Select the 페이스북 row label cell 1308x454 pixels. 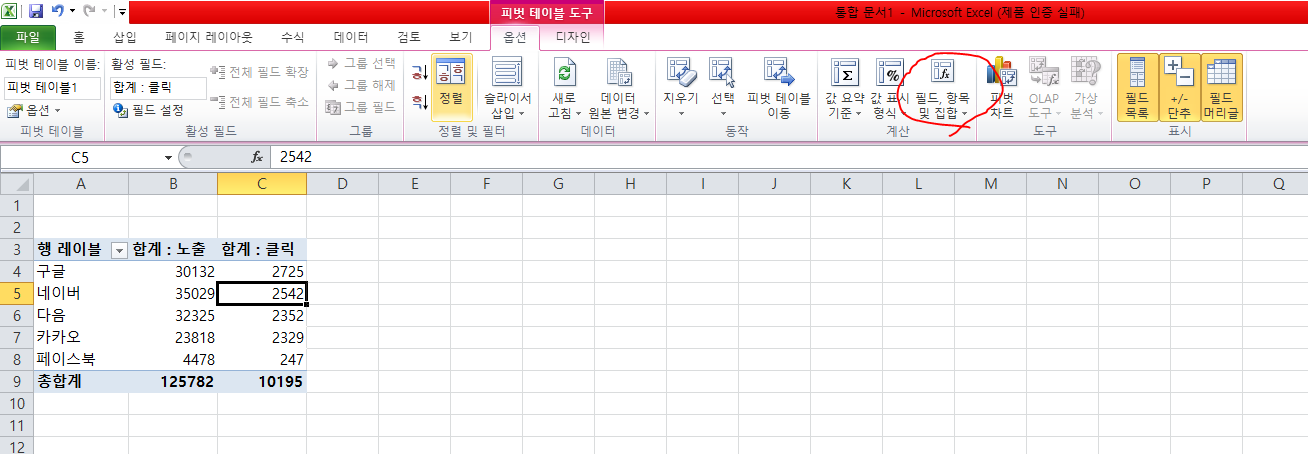click(x=81, y=360)
